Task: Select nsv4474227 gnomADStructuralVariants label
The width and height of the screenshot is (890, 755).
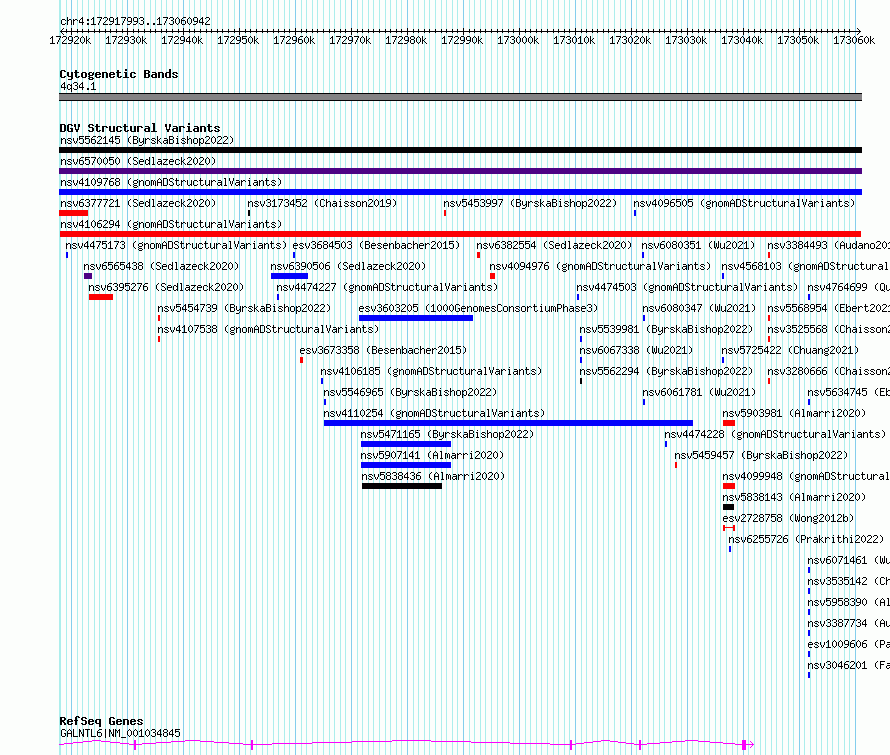Action: pos(387,287)
